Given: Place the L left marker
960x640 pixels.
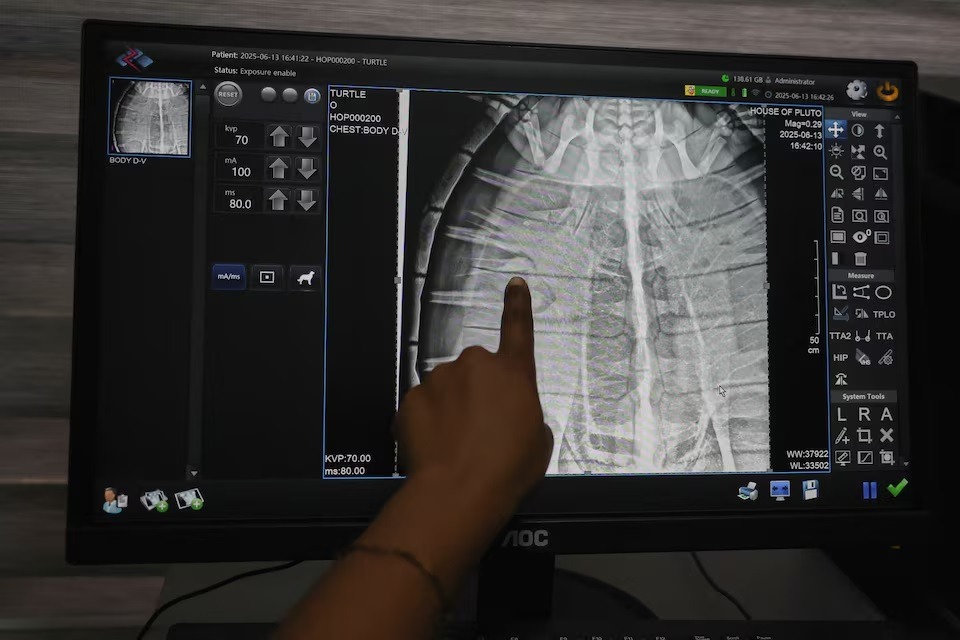Looking at the screenshot, I should pos(842,415).
